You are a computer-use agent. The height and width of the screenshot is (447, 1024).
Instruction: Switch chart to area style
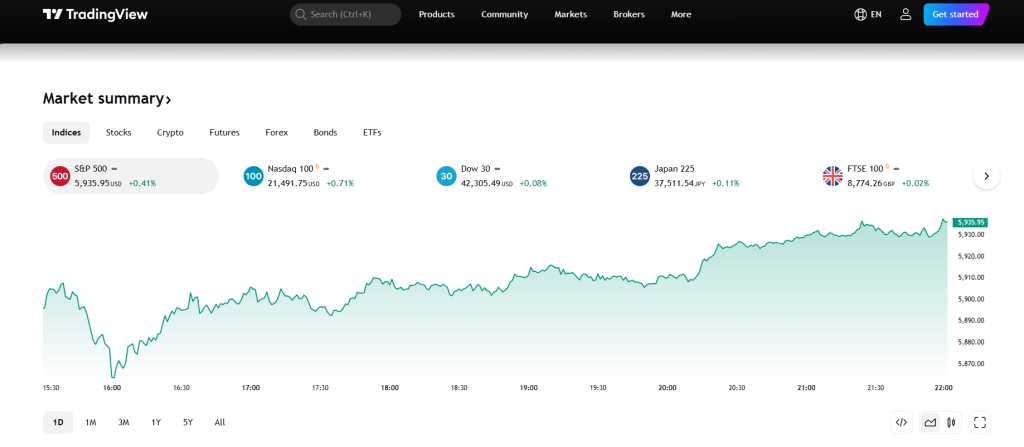(x=929, y=422)
